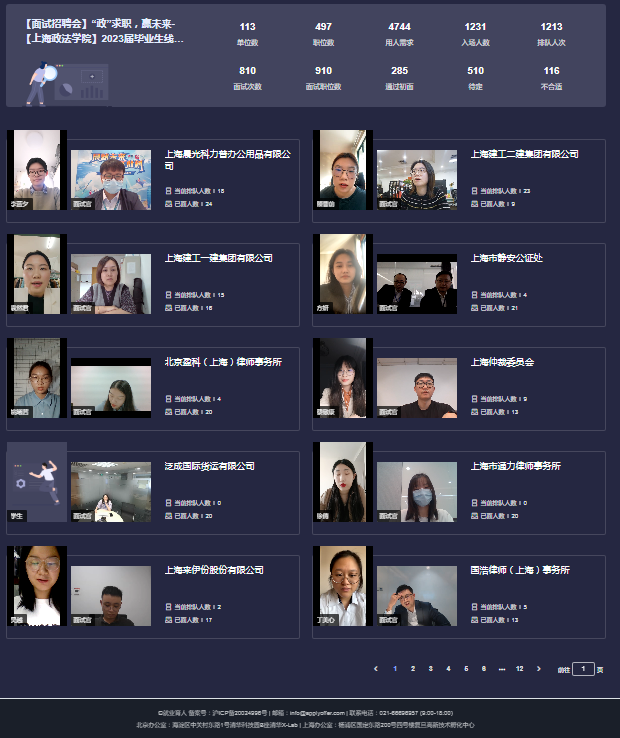
Task: Open student placeholder video in 泛成国际货运 card
Action: pos(36,481)
